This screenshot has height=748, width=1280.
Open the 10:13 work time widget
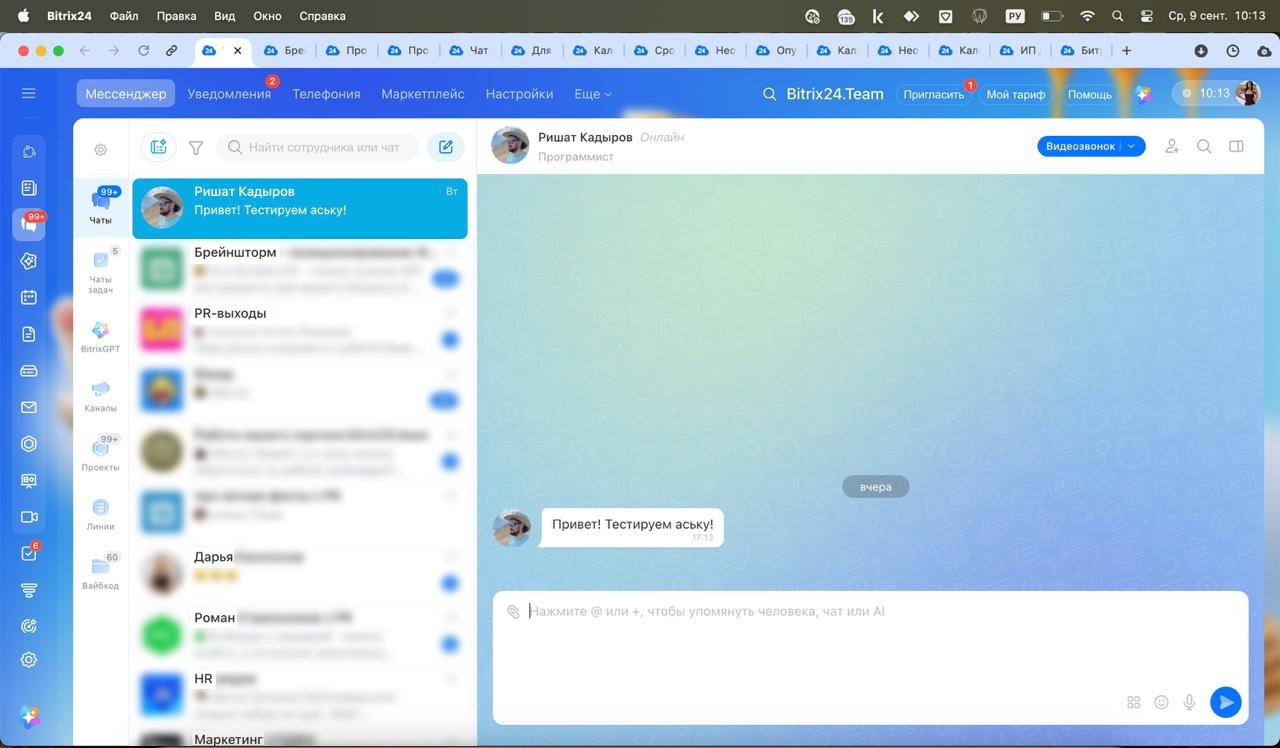(x=1206, y=93)
